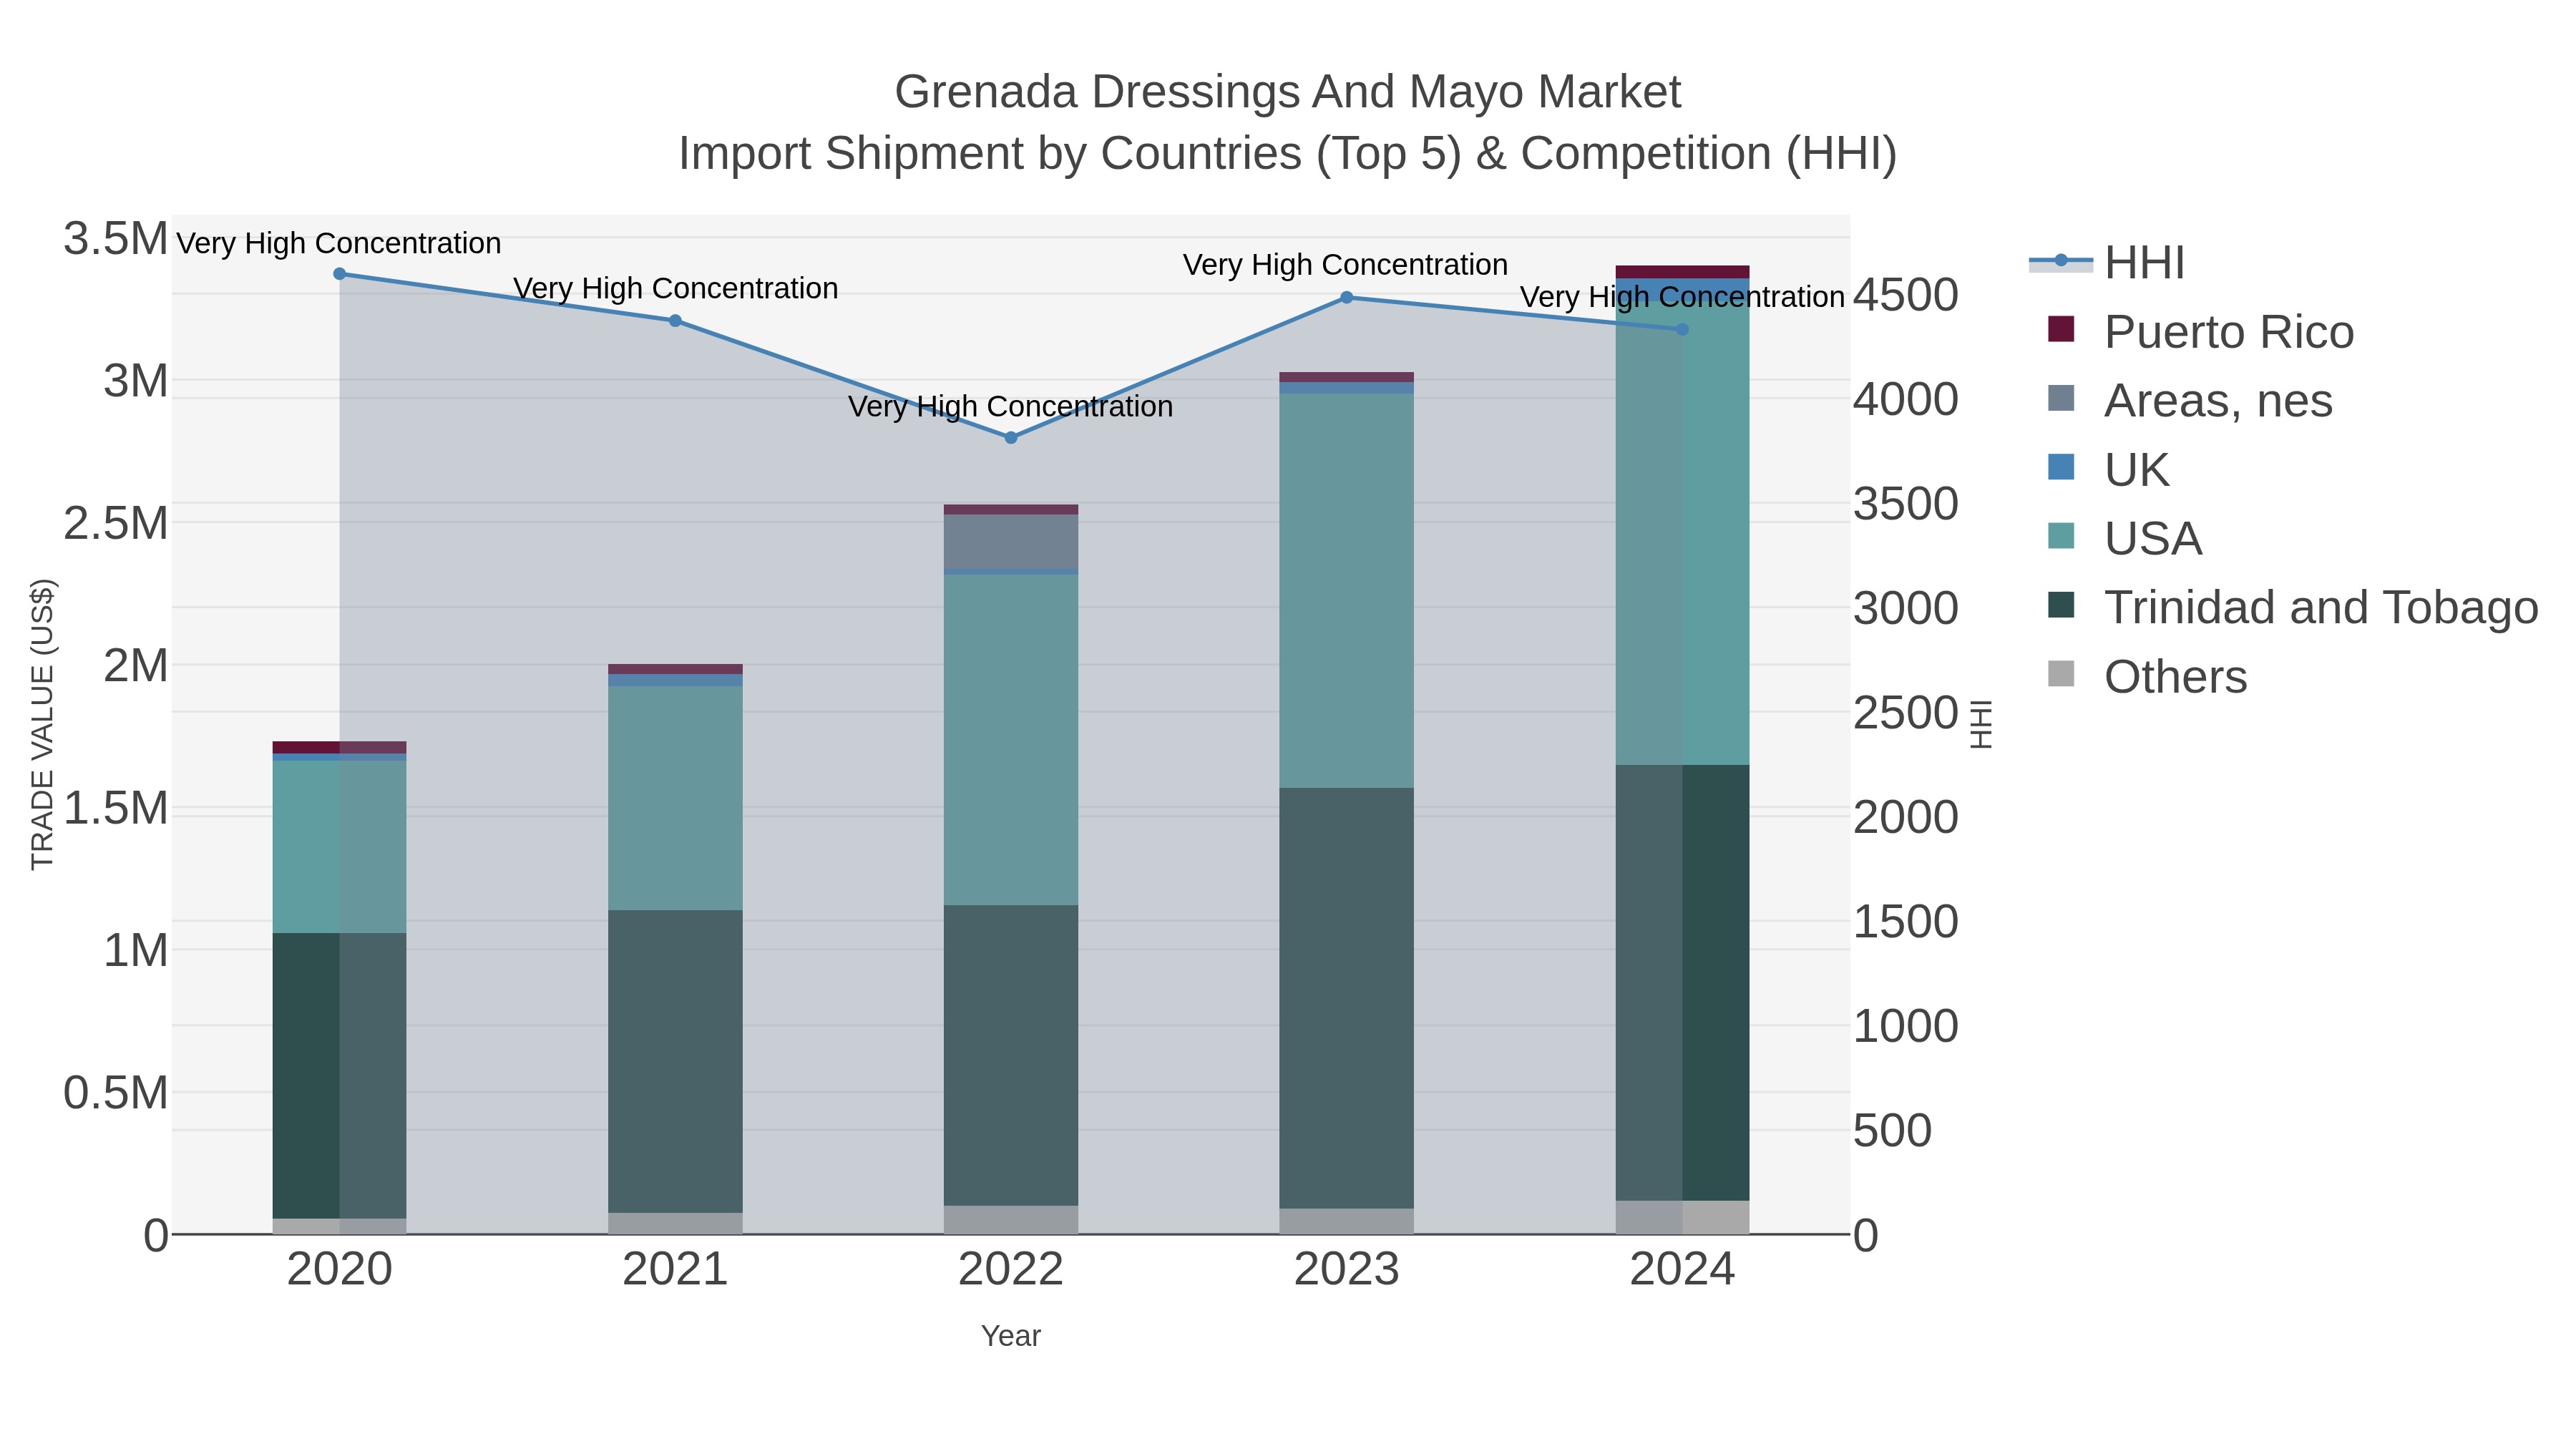This screenshot has height=1449, width=2576.
Task: Click the 2022 x-axis label
Action: 1011,1270
